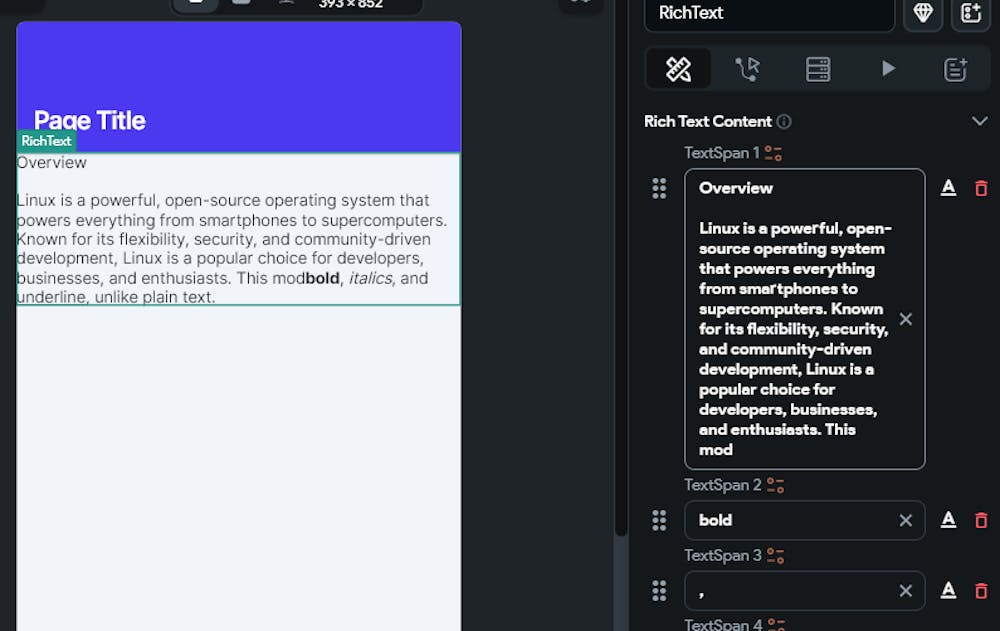Image resolution: width=1000 pixels, height=631 pixels.
Task: Click the add-to-component icon at the panel's top right
Action: (x=971, y=13)
